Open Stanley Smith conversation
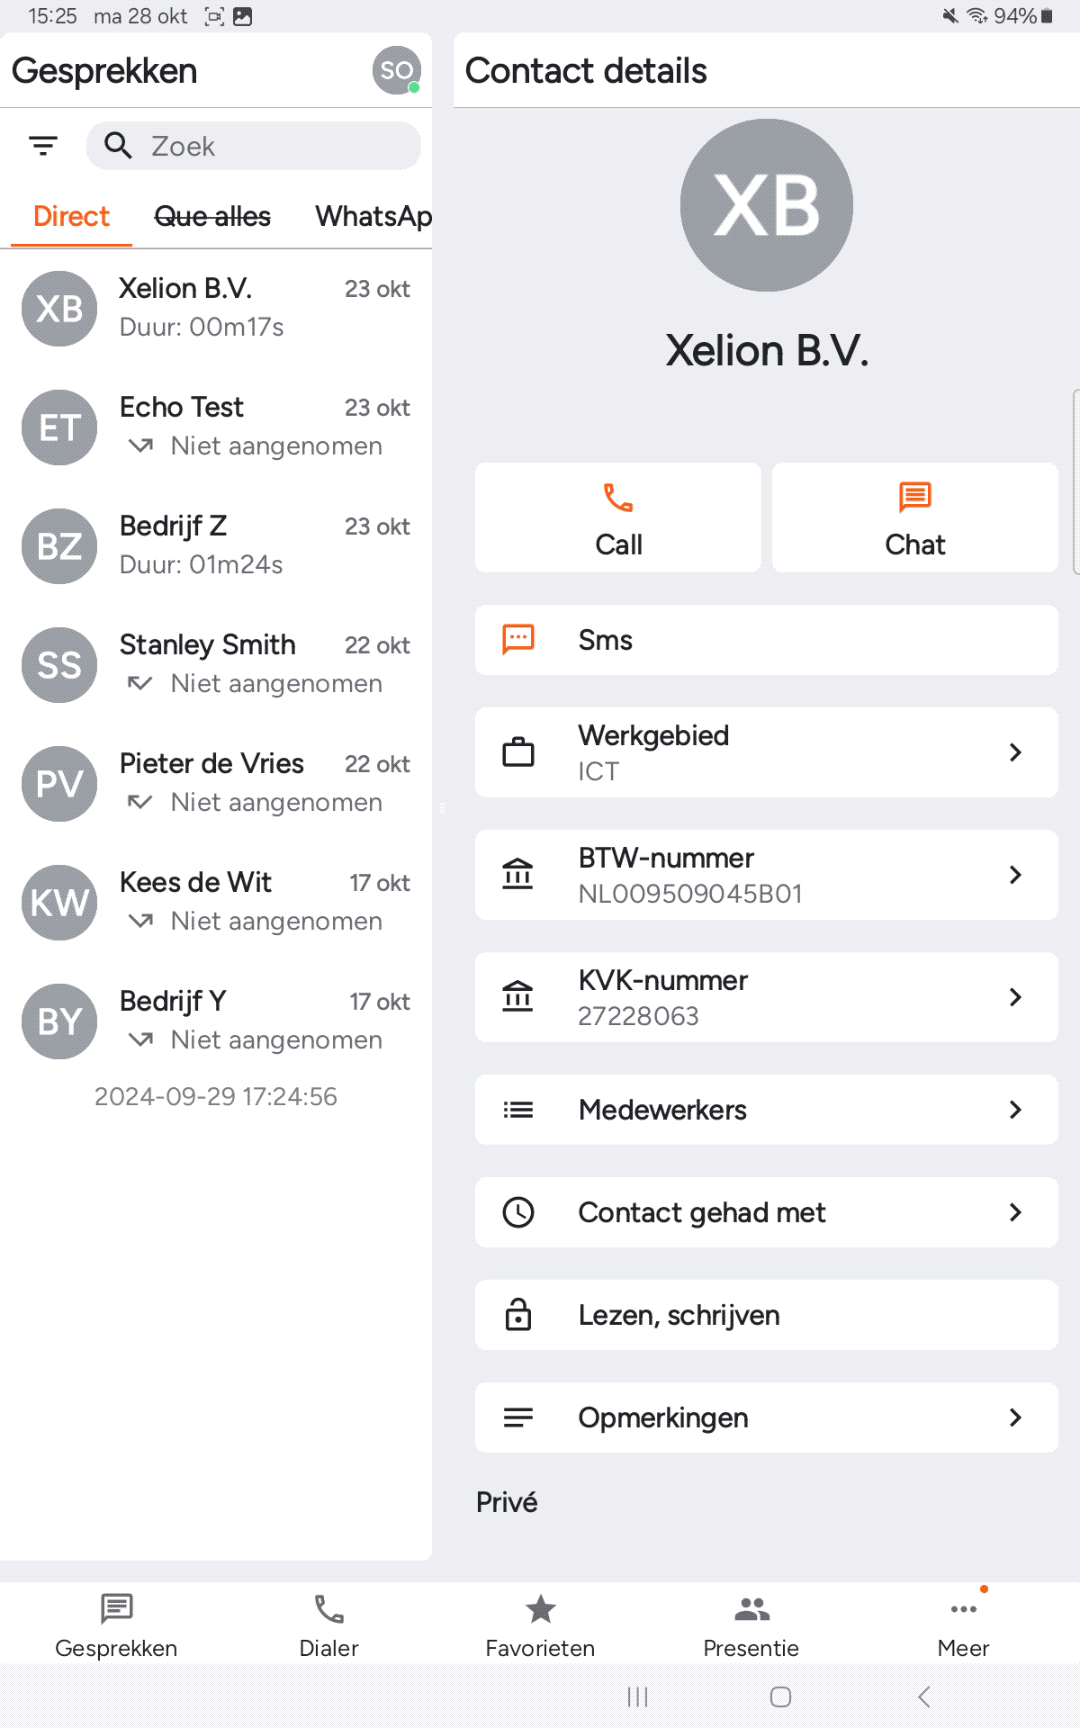The image size is (1080, 1728). [x=216, y=664]
